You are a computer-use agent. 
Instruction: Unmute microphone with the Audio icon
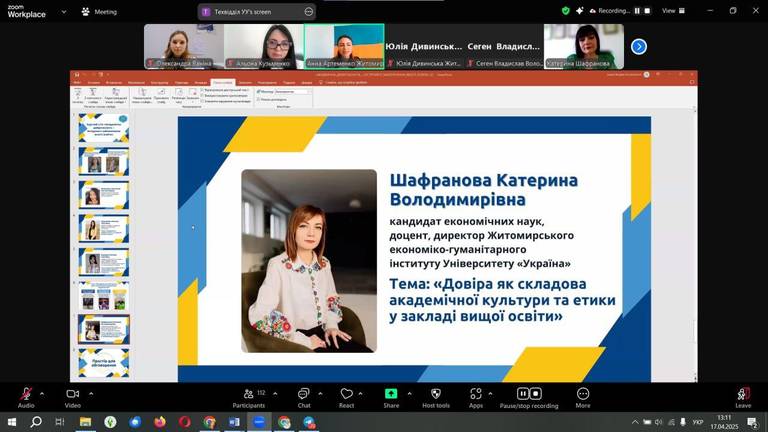(x=25, y=394)
